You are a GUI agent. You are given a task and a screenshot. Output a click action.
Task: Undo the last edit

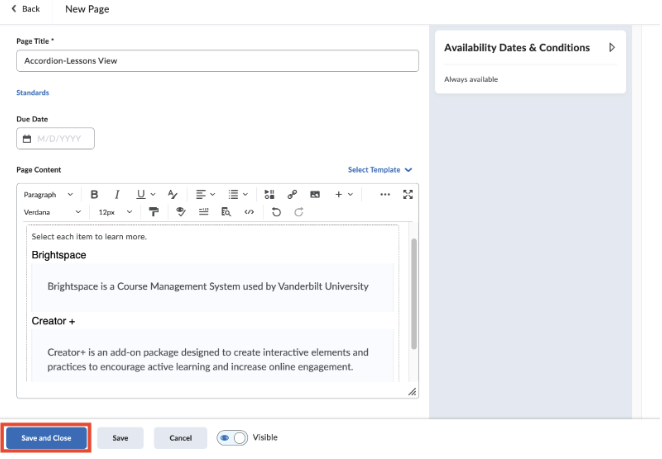point(276,212)
